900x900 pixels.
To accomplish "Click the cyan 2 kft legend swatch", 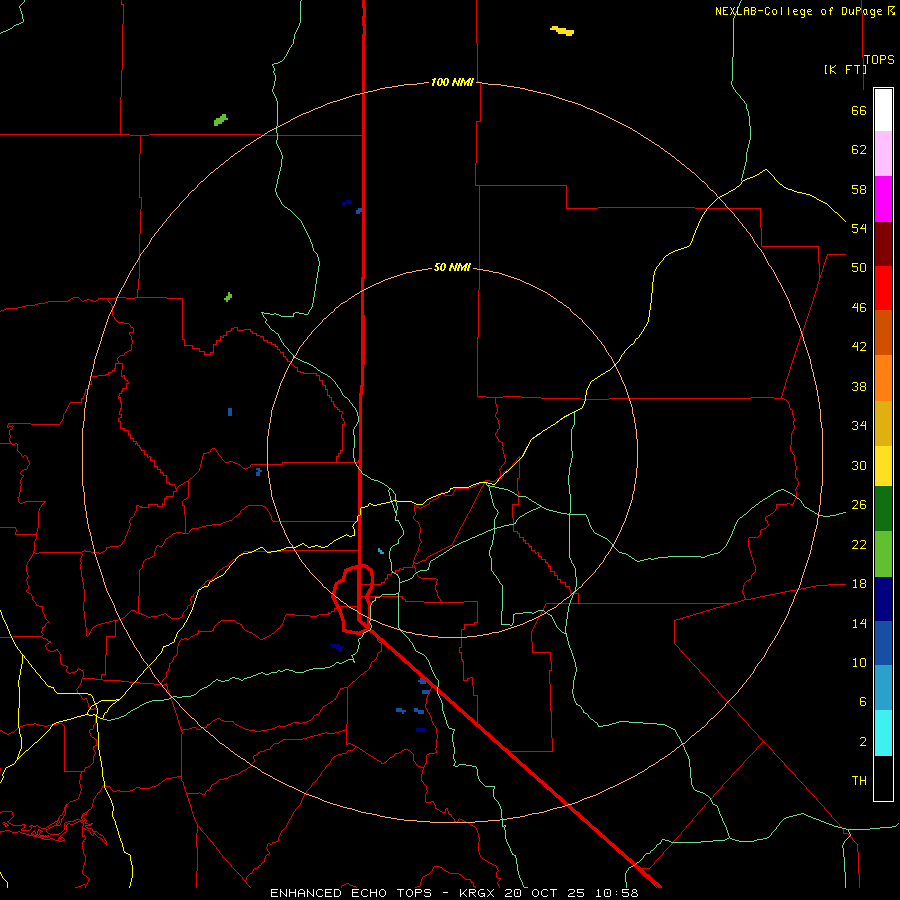I will point(883,733).
